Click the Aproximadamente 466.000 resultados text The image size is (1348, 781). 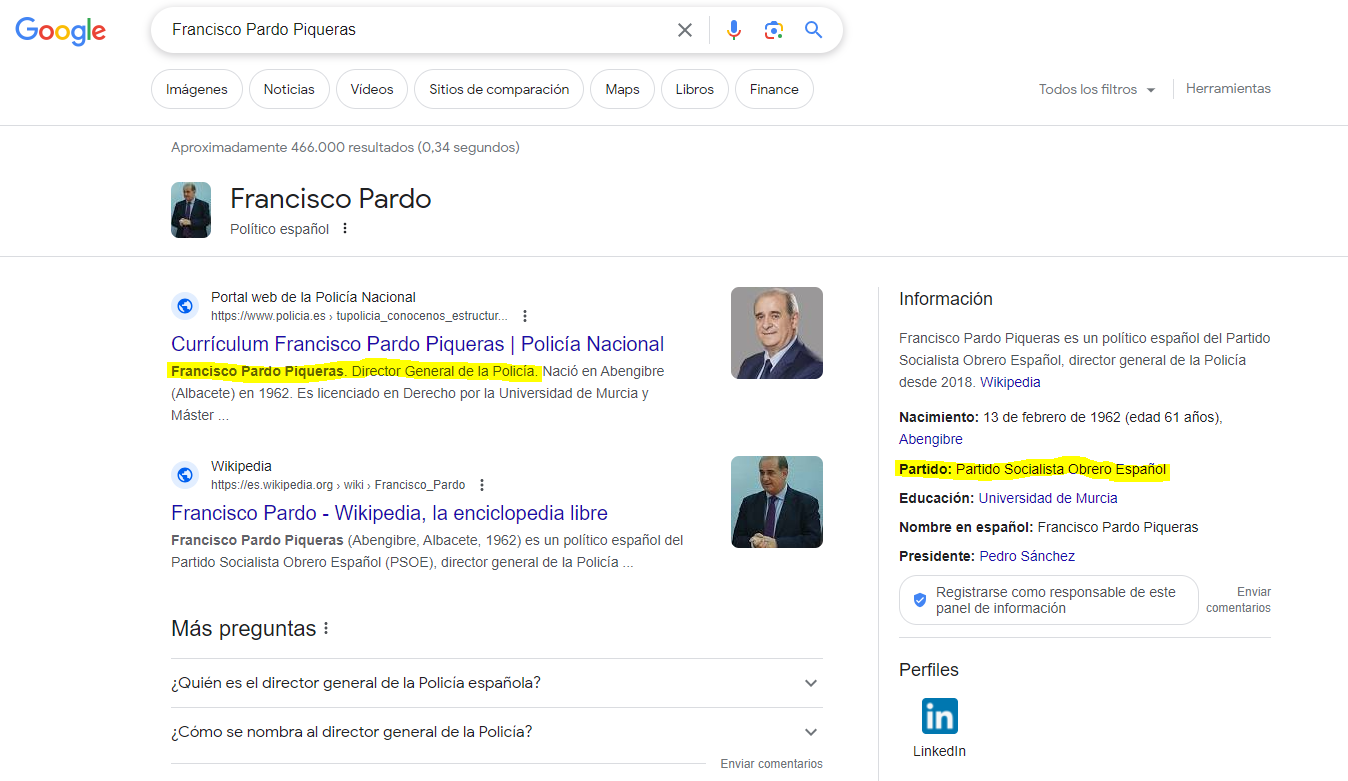coord(345,147)
